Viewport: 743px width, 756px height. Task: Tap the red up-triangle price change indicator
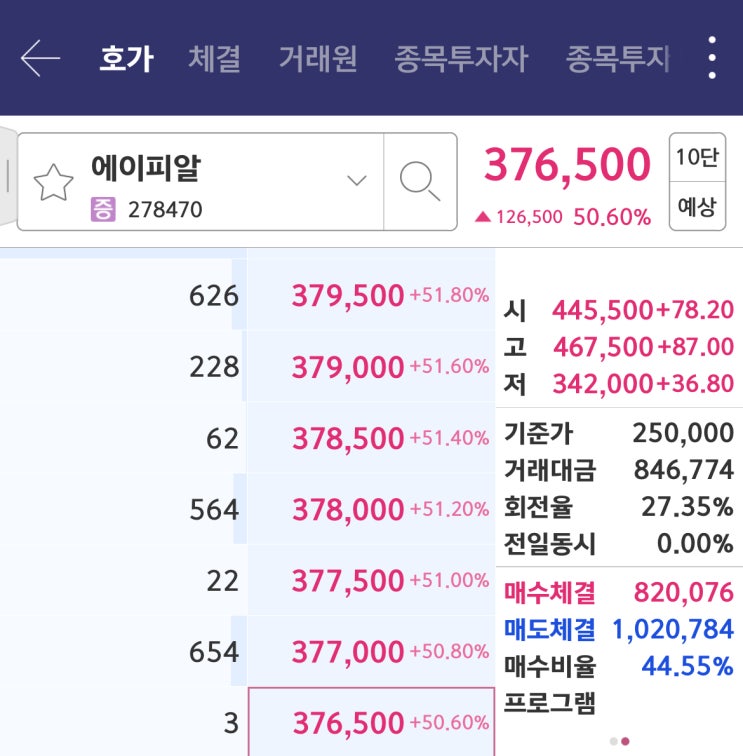pos(483,216)
